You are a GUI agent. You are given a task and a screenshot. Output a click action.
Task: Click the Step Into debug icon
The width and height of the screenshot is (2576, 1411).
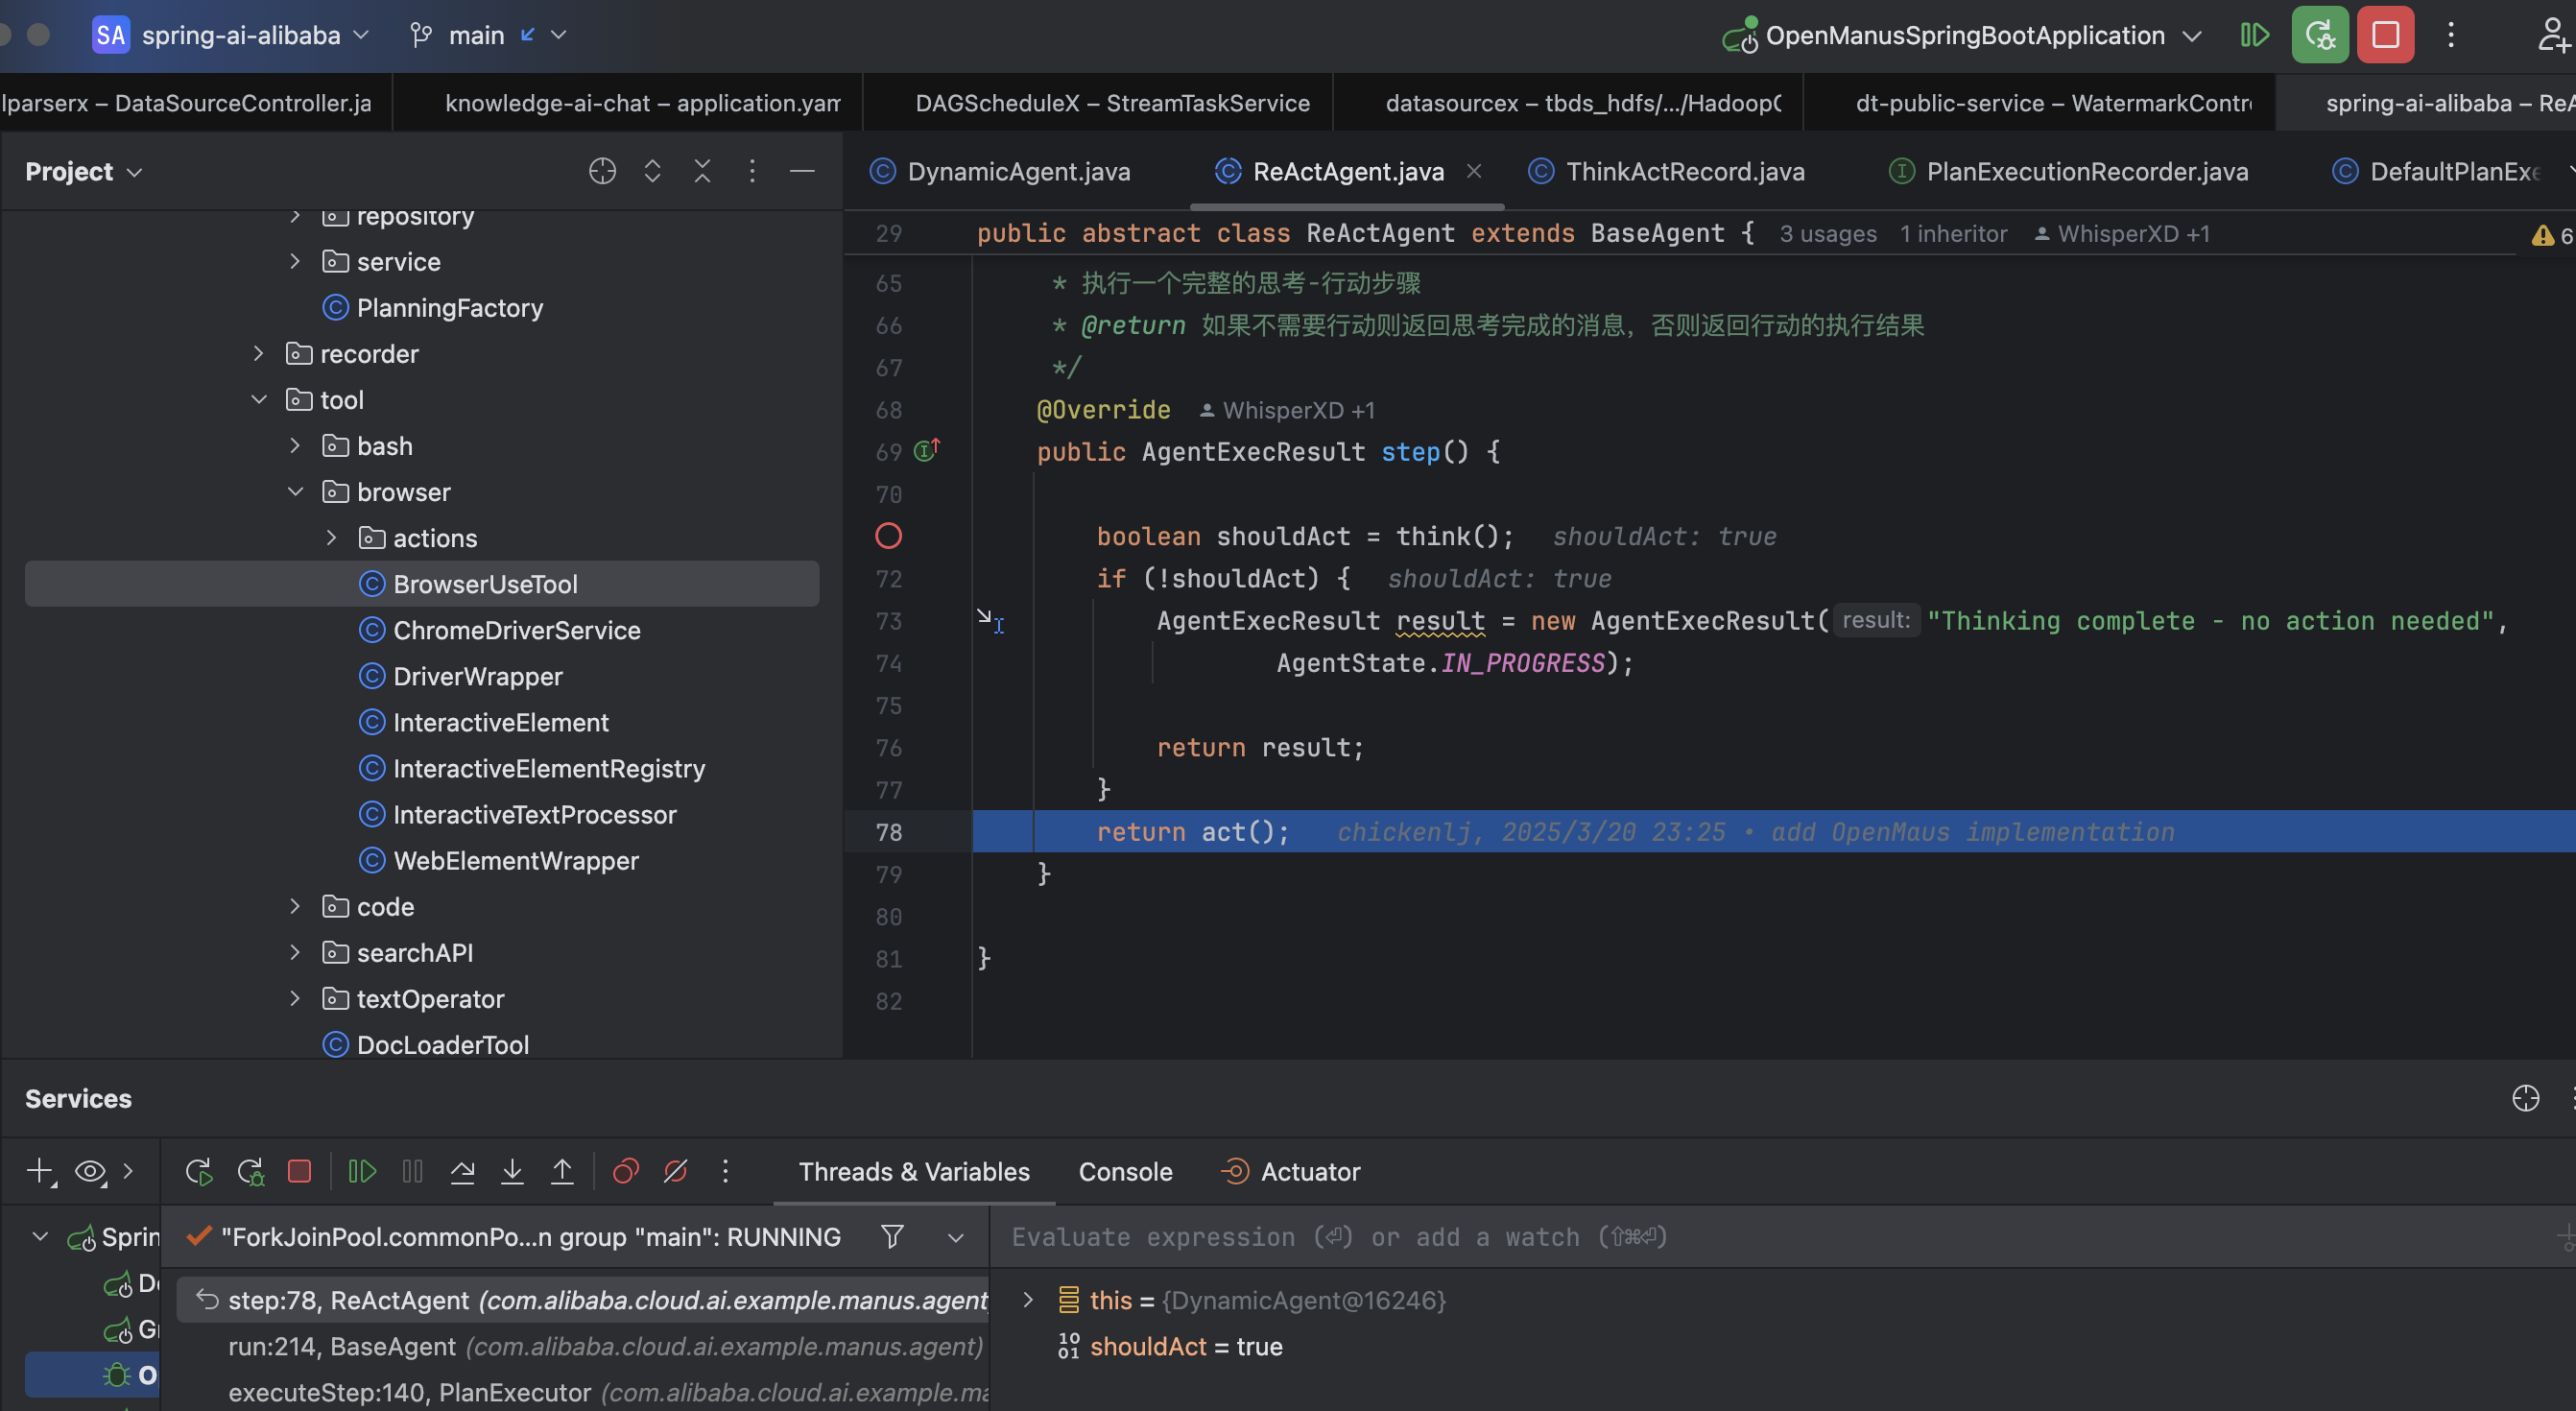tap(512, 1171)
